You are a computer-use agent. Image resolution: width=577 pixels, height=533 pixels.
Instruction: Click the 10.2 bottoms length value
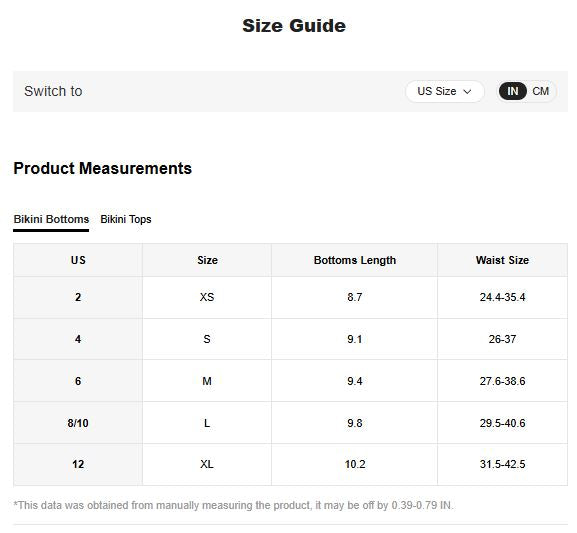[354, 464]
